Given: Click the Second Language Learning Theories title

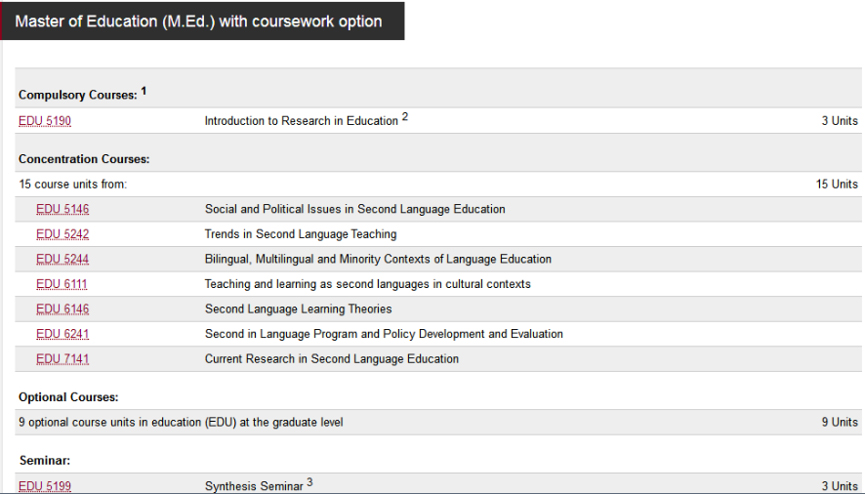Looking at the screenshot, I should click(x=298, y=309).
